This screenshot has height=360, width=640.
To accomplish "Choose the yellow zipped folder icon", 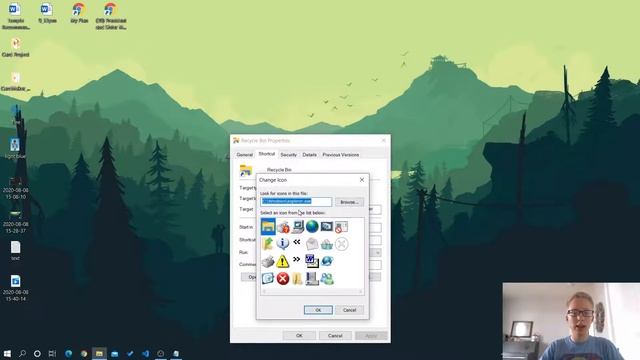I will tap(297, 278).
